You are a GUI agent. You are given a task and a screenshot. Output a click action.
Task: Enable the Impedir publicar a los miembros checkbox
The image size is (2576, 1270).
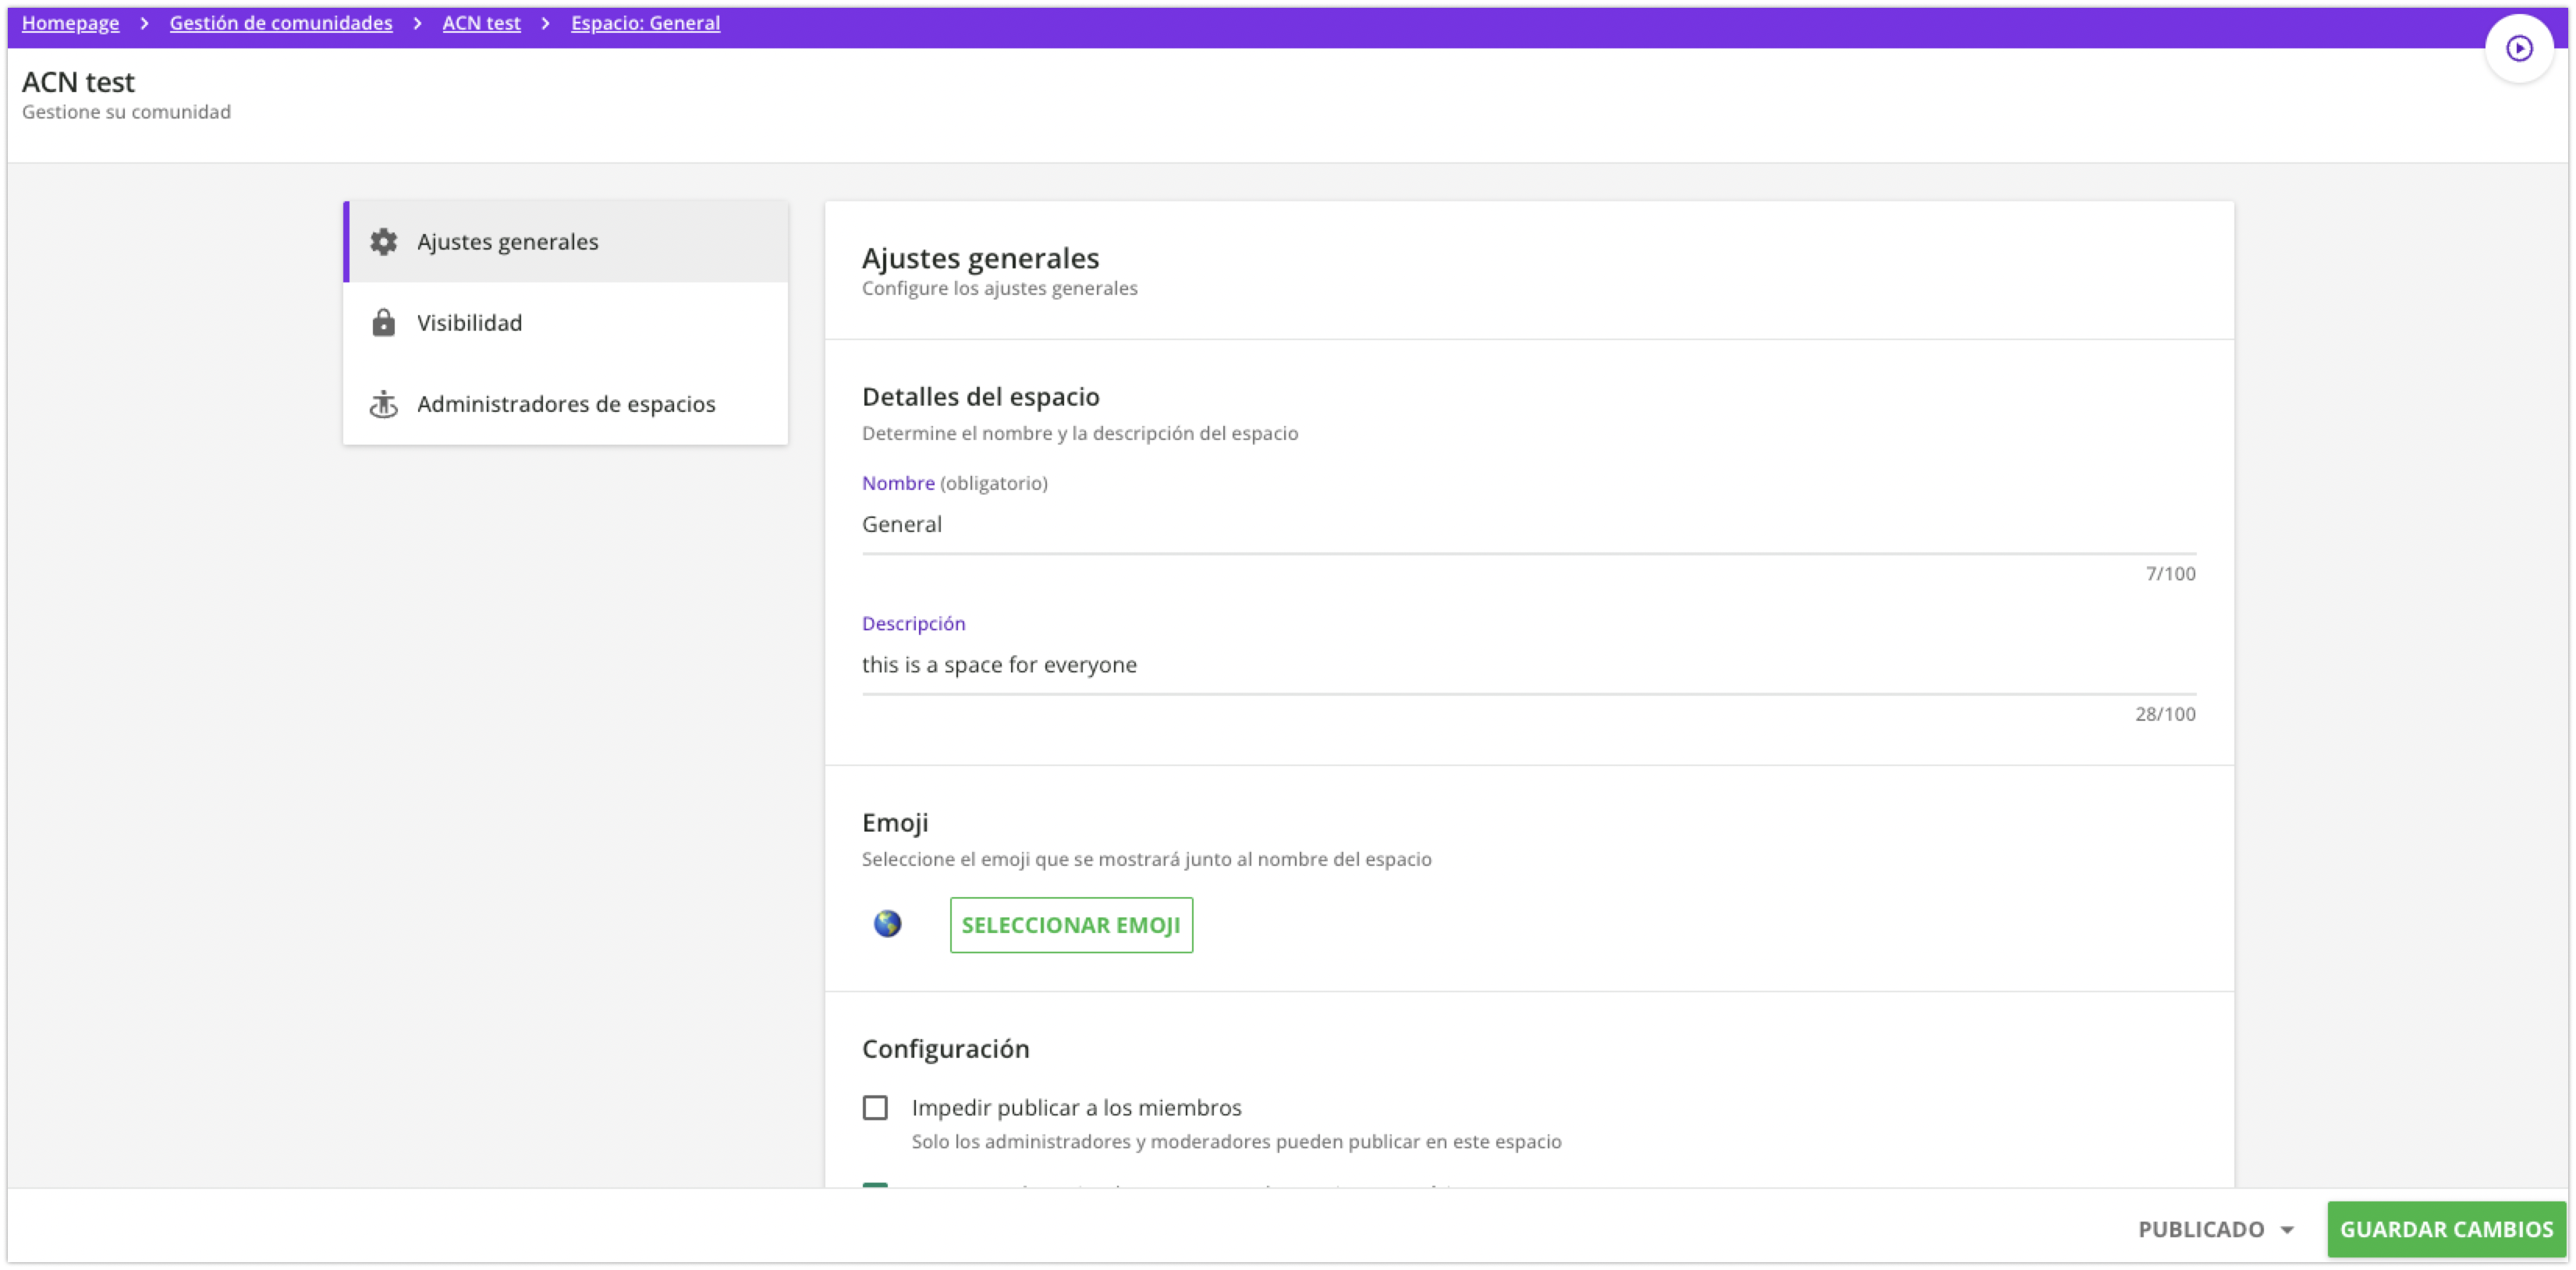tap(875, 1107)
